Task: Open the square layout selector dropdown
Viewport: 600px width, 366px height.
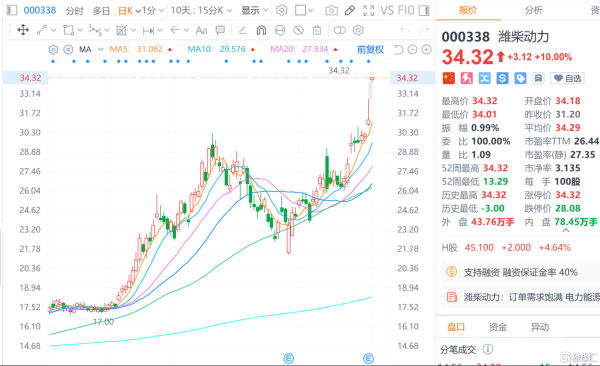Action: [x=304, y=10]
